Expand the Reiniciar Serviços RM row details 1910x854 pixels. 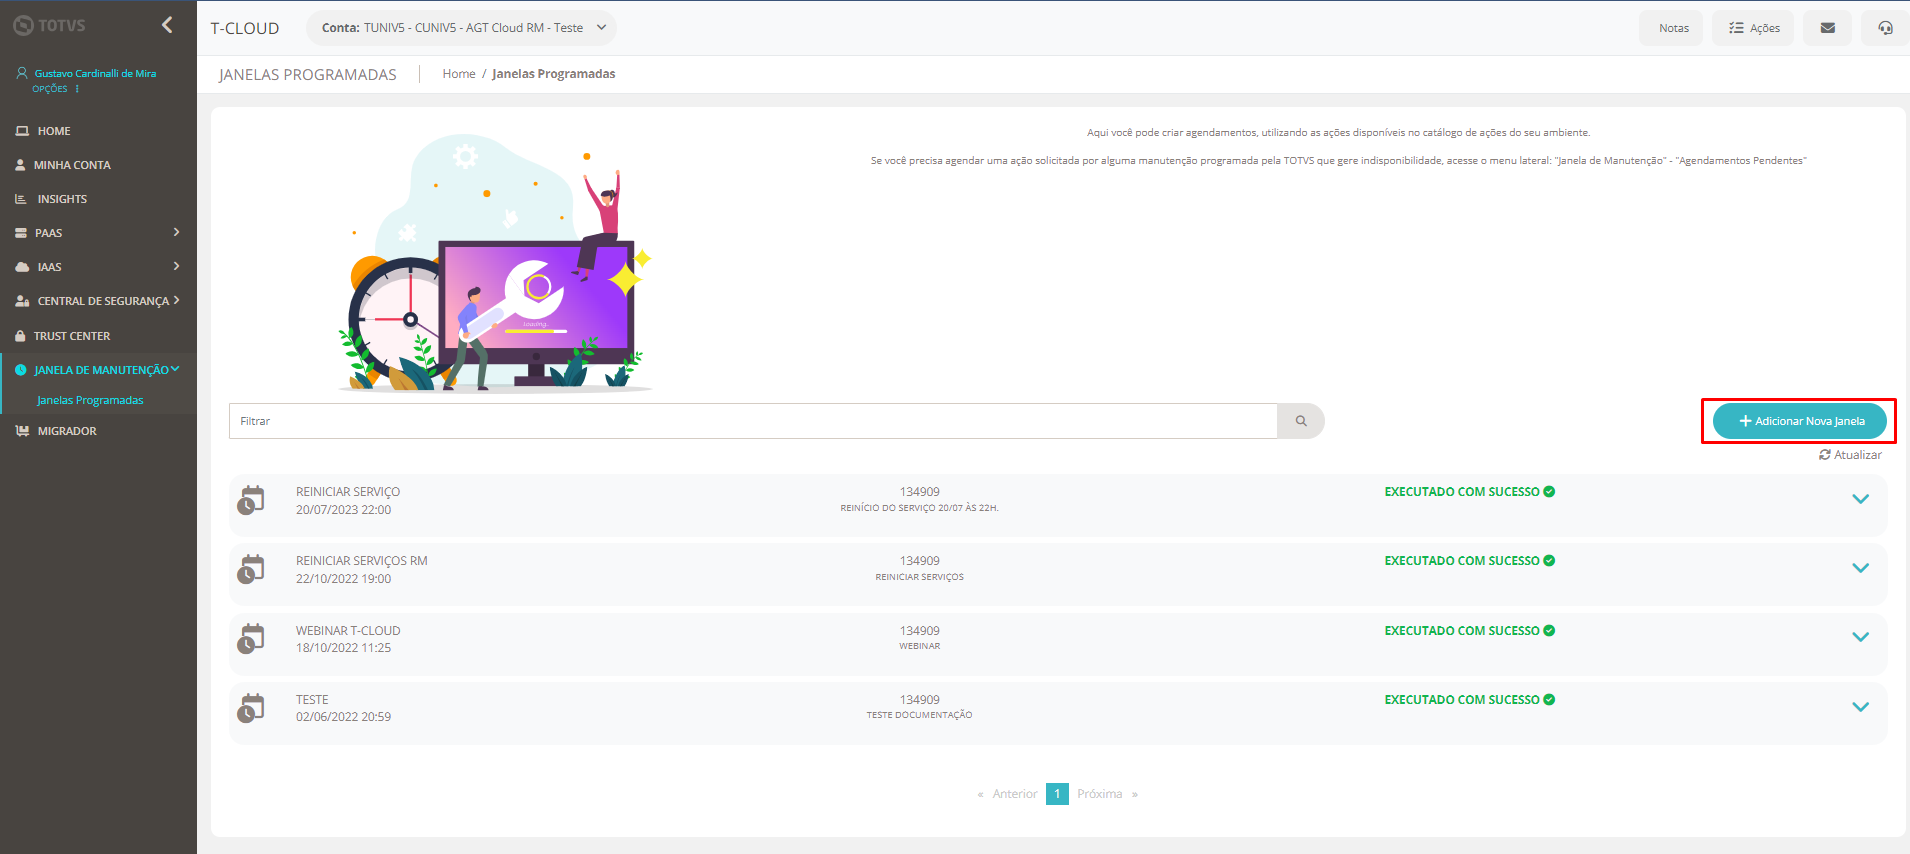1860,568
